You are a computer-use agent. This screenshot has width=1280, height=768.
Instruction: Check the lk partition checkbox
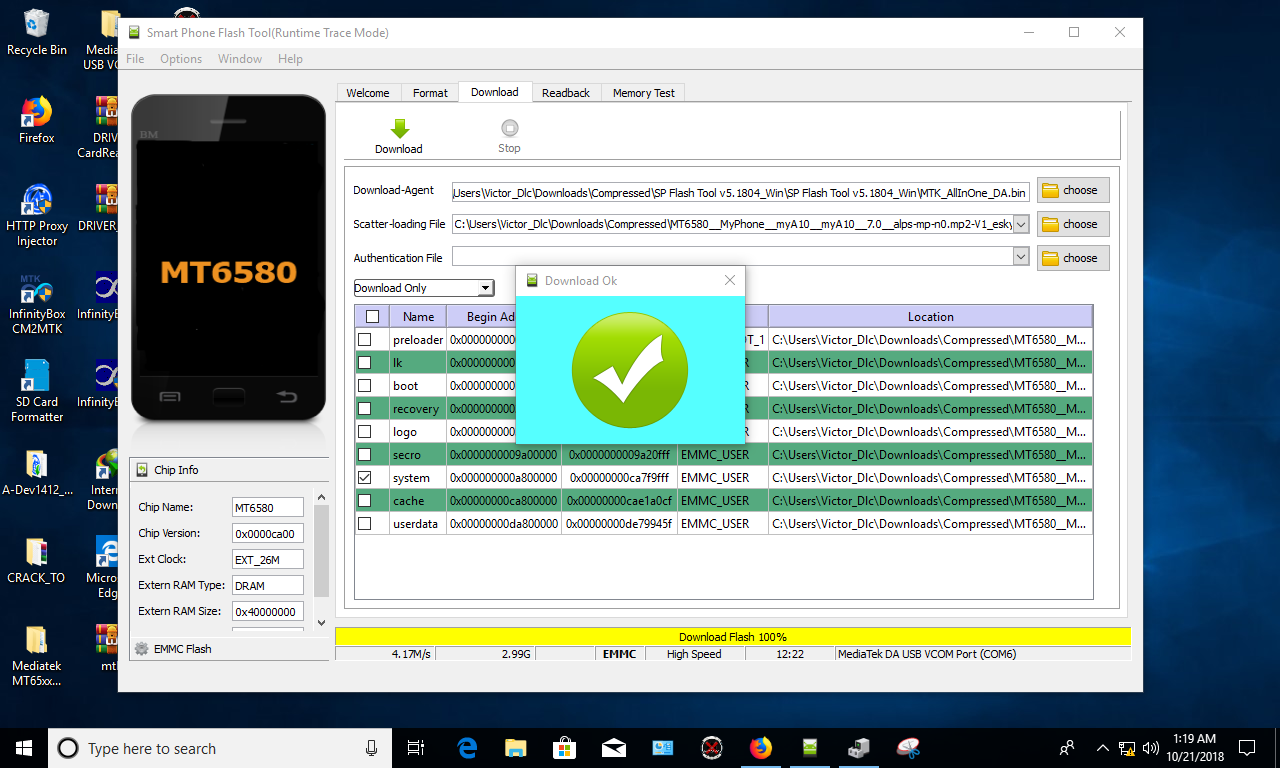[x=365, y=363]
